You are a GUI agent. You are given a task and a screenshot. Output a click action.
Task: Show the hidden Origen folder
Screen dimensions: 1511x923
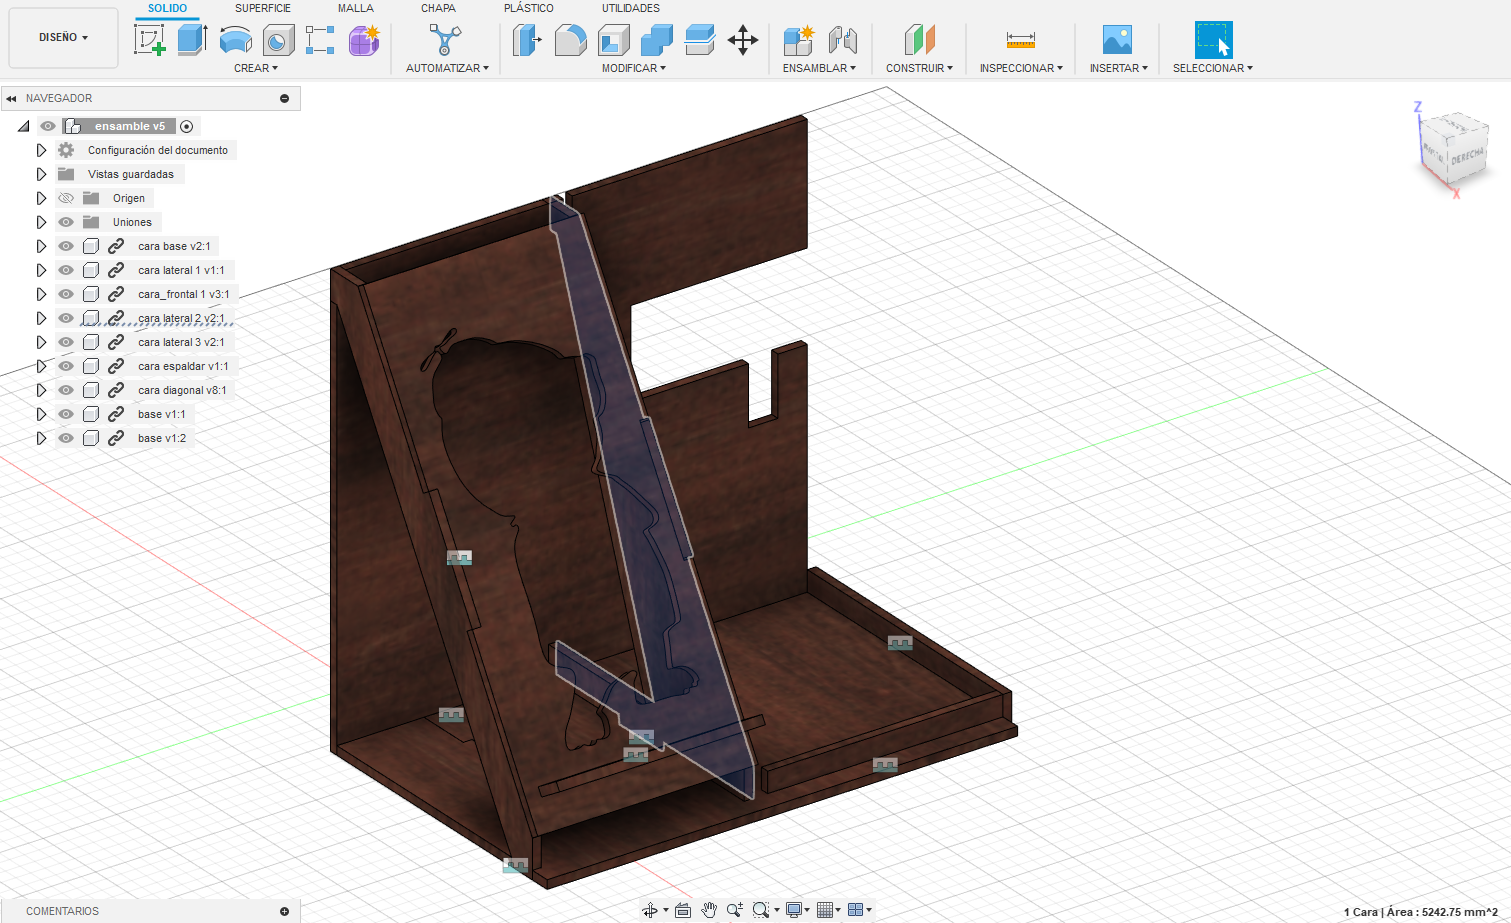[x=66, y=198]
